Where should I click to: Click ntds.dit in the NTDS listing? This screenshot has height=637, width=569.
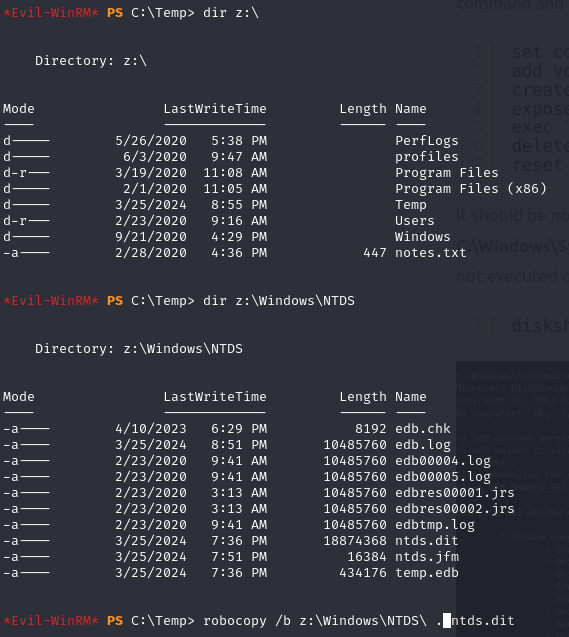(426, 541)
